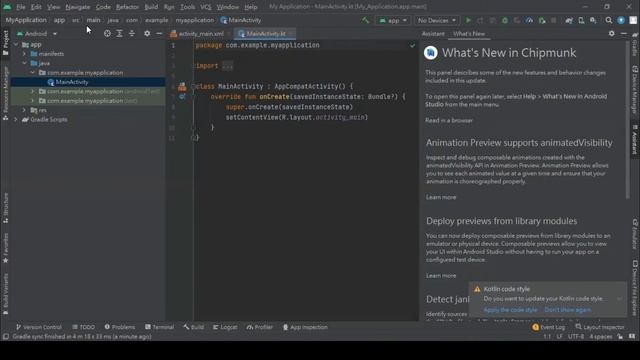640x360 pixels.
Task: Expand the folded import block
Action: tap(228, 66)
